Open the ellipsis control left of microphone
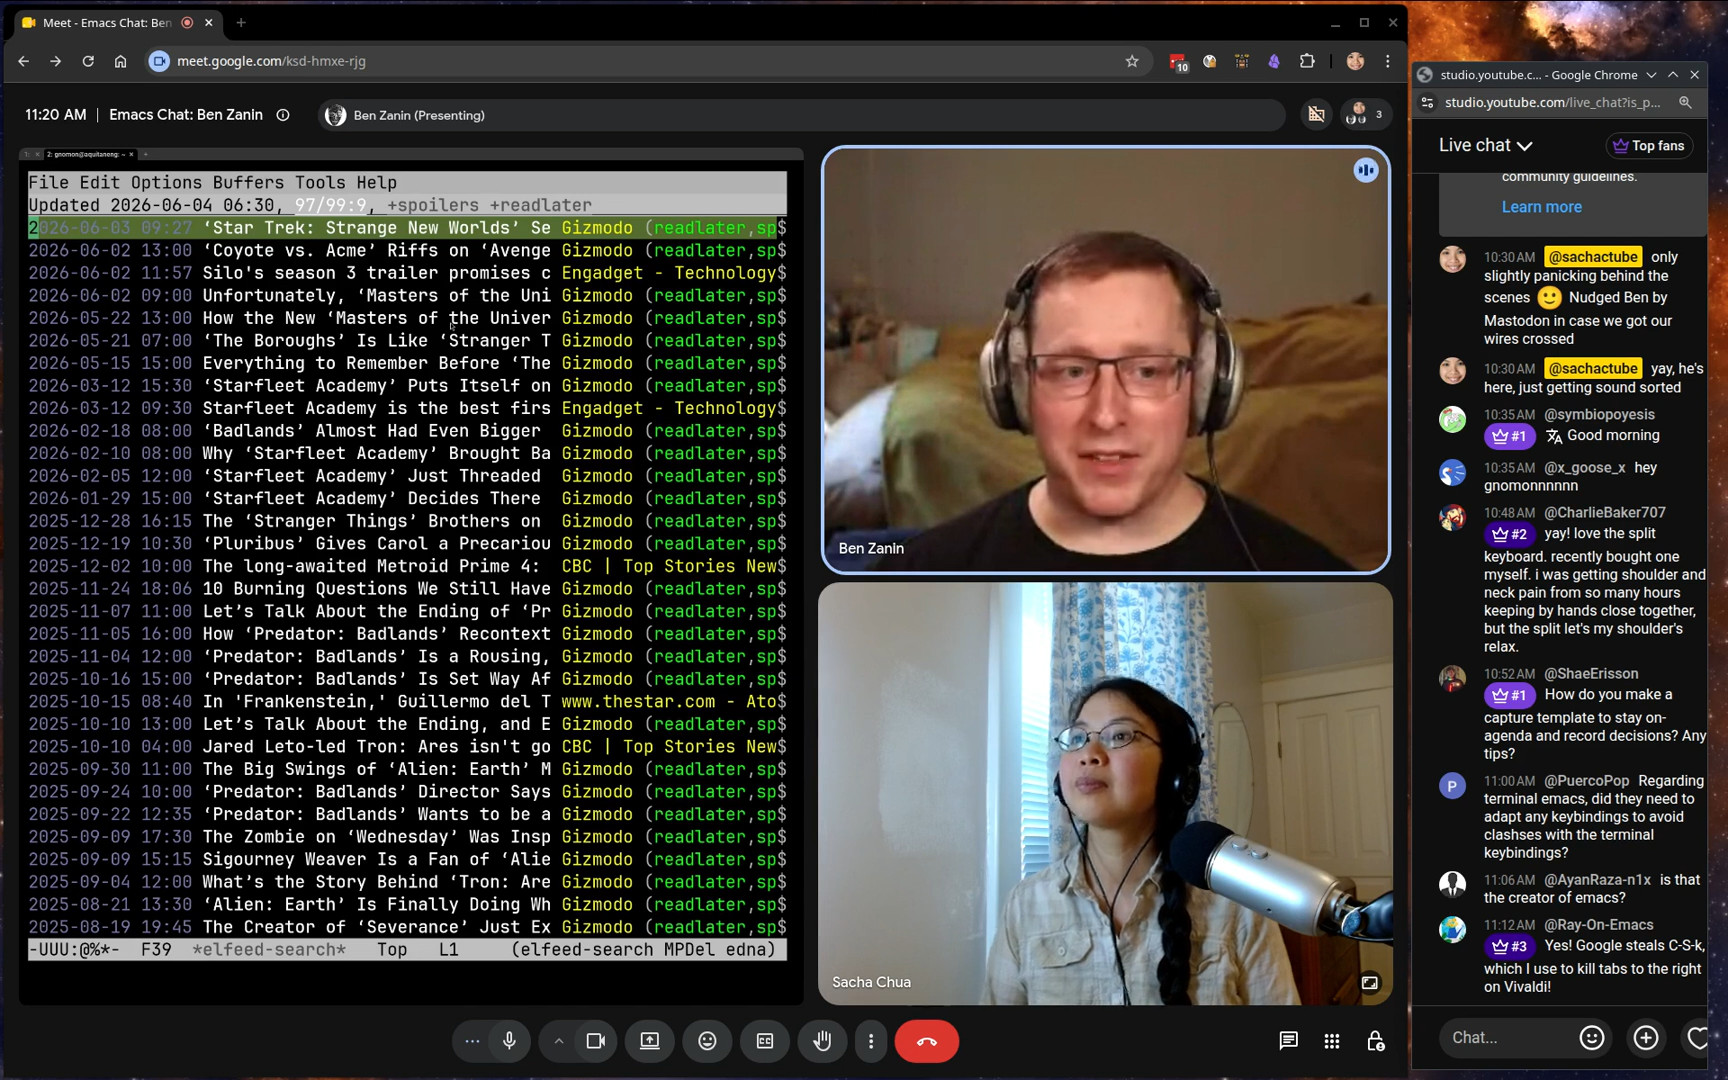The width and height of the screenshot is (1728, 1080). (472, 1041)
